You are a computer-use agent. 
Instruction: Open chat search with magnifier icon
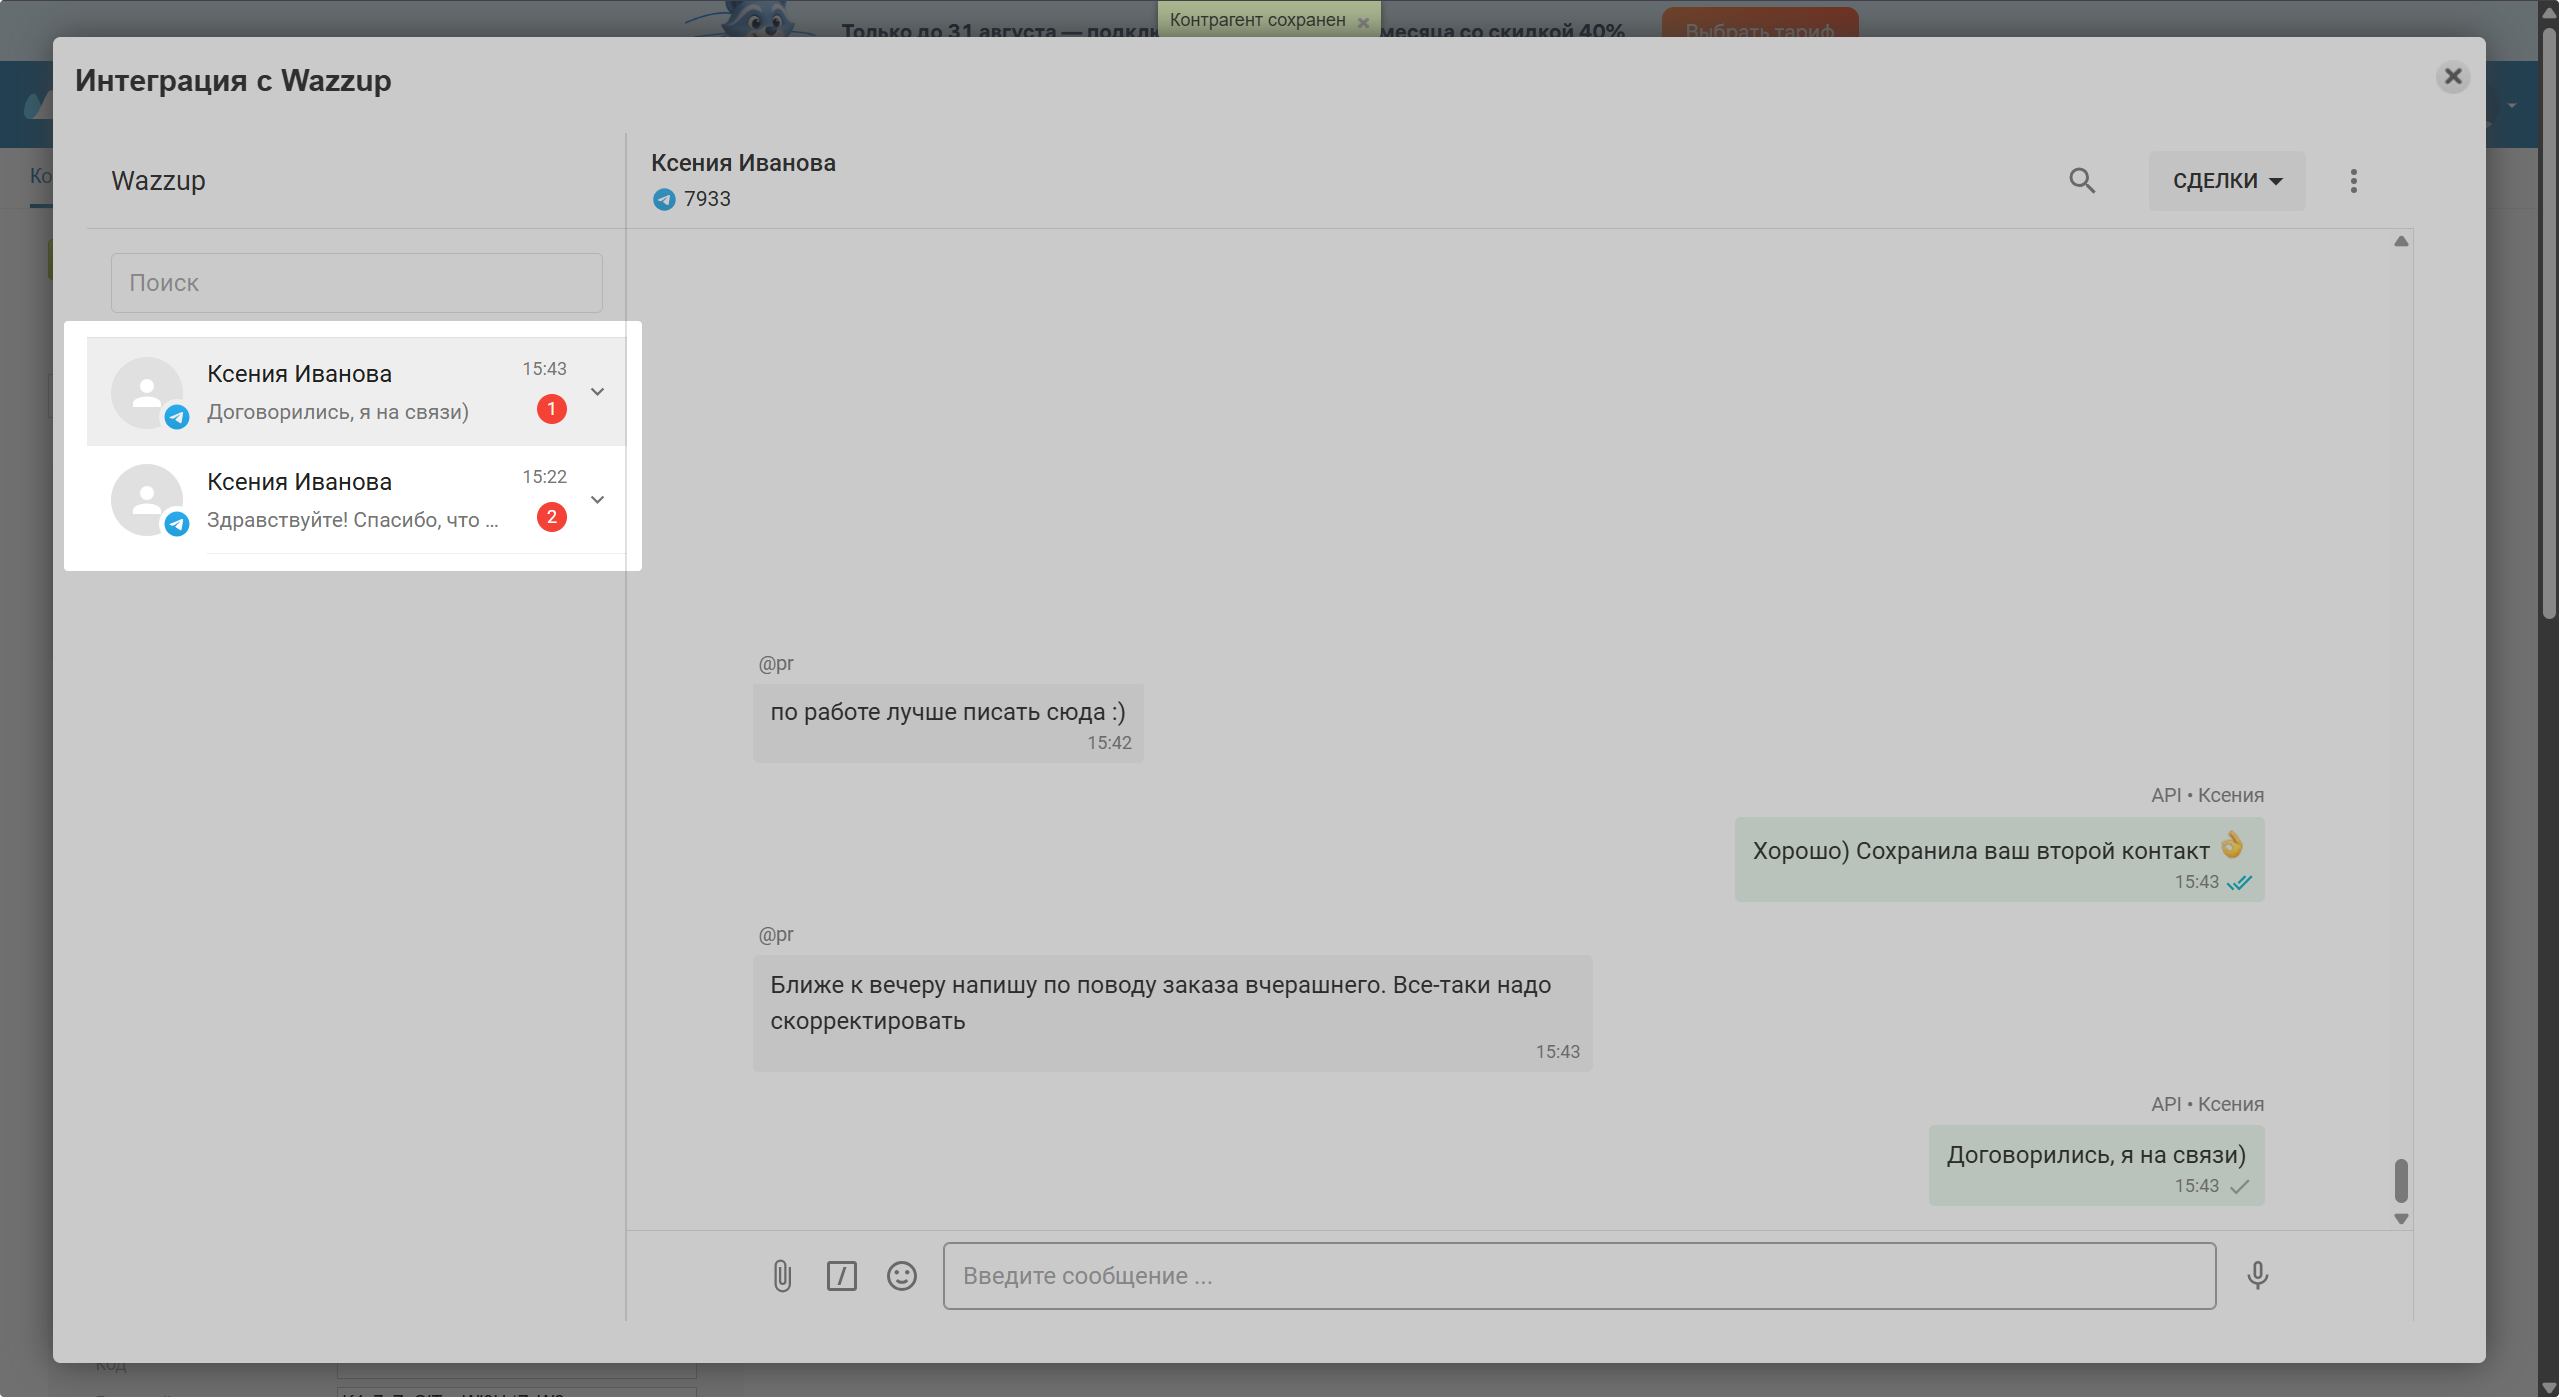coord(2081,181)
